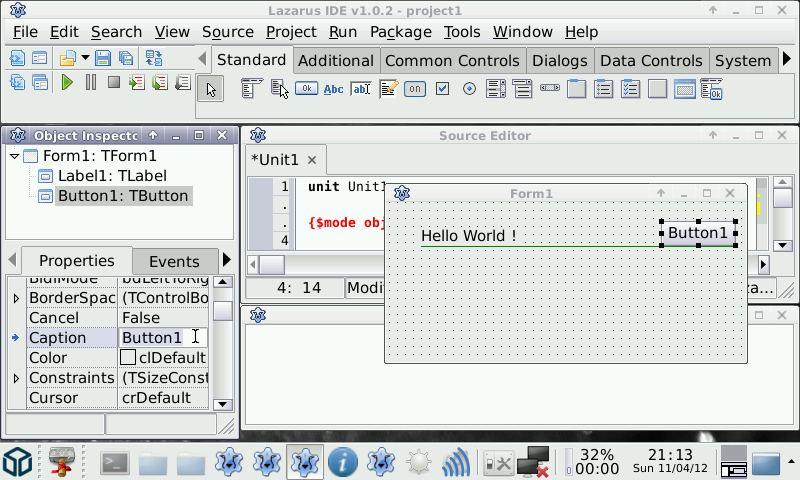Image resolution: width=800 pixels, height=480 pixels.
Task: Click the New Unit toolbar icon
Action: [17, 58]
